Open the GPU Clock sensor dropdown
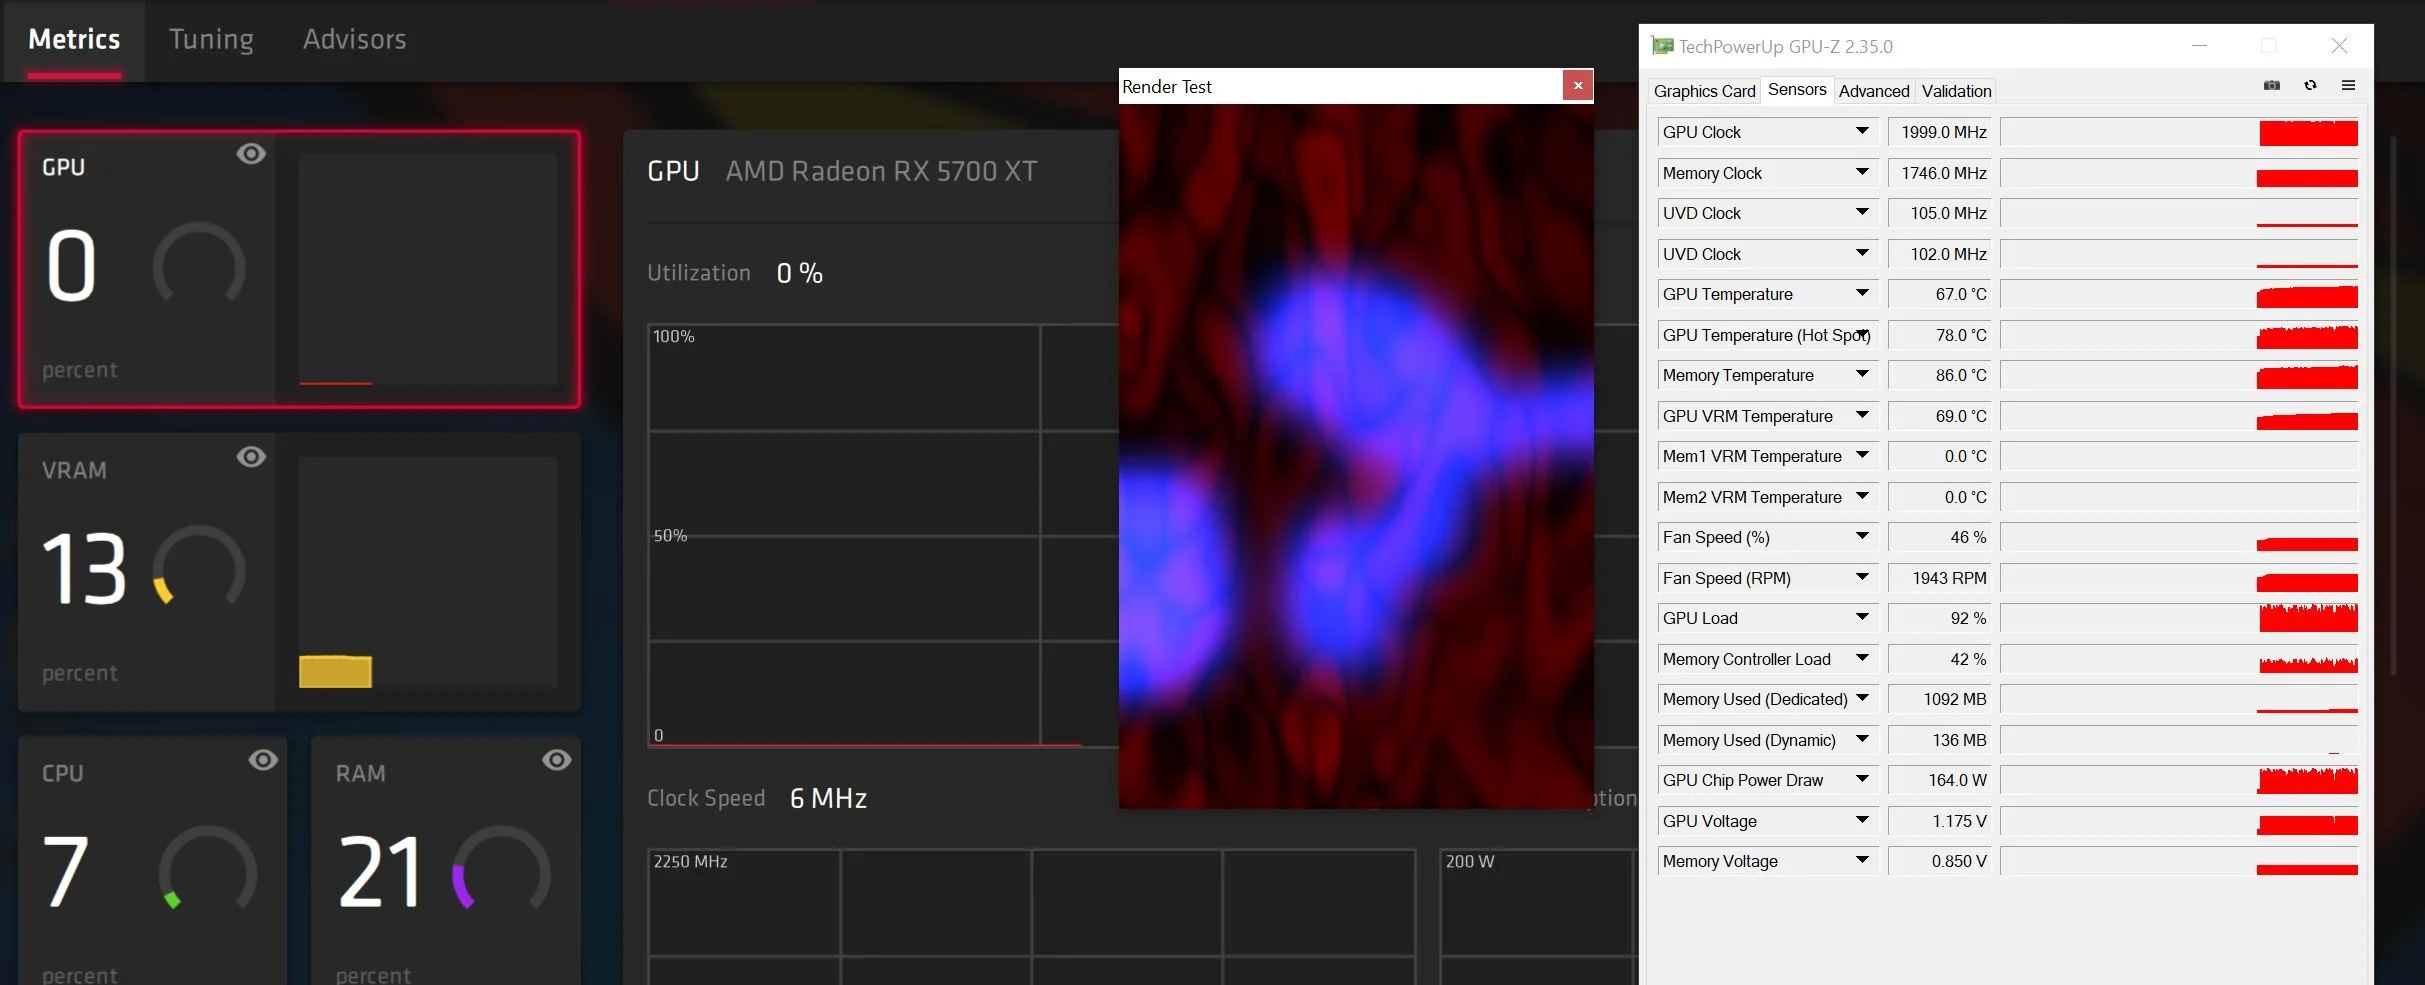Screen dimensions: 2425x985 pos(1862,131)
